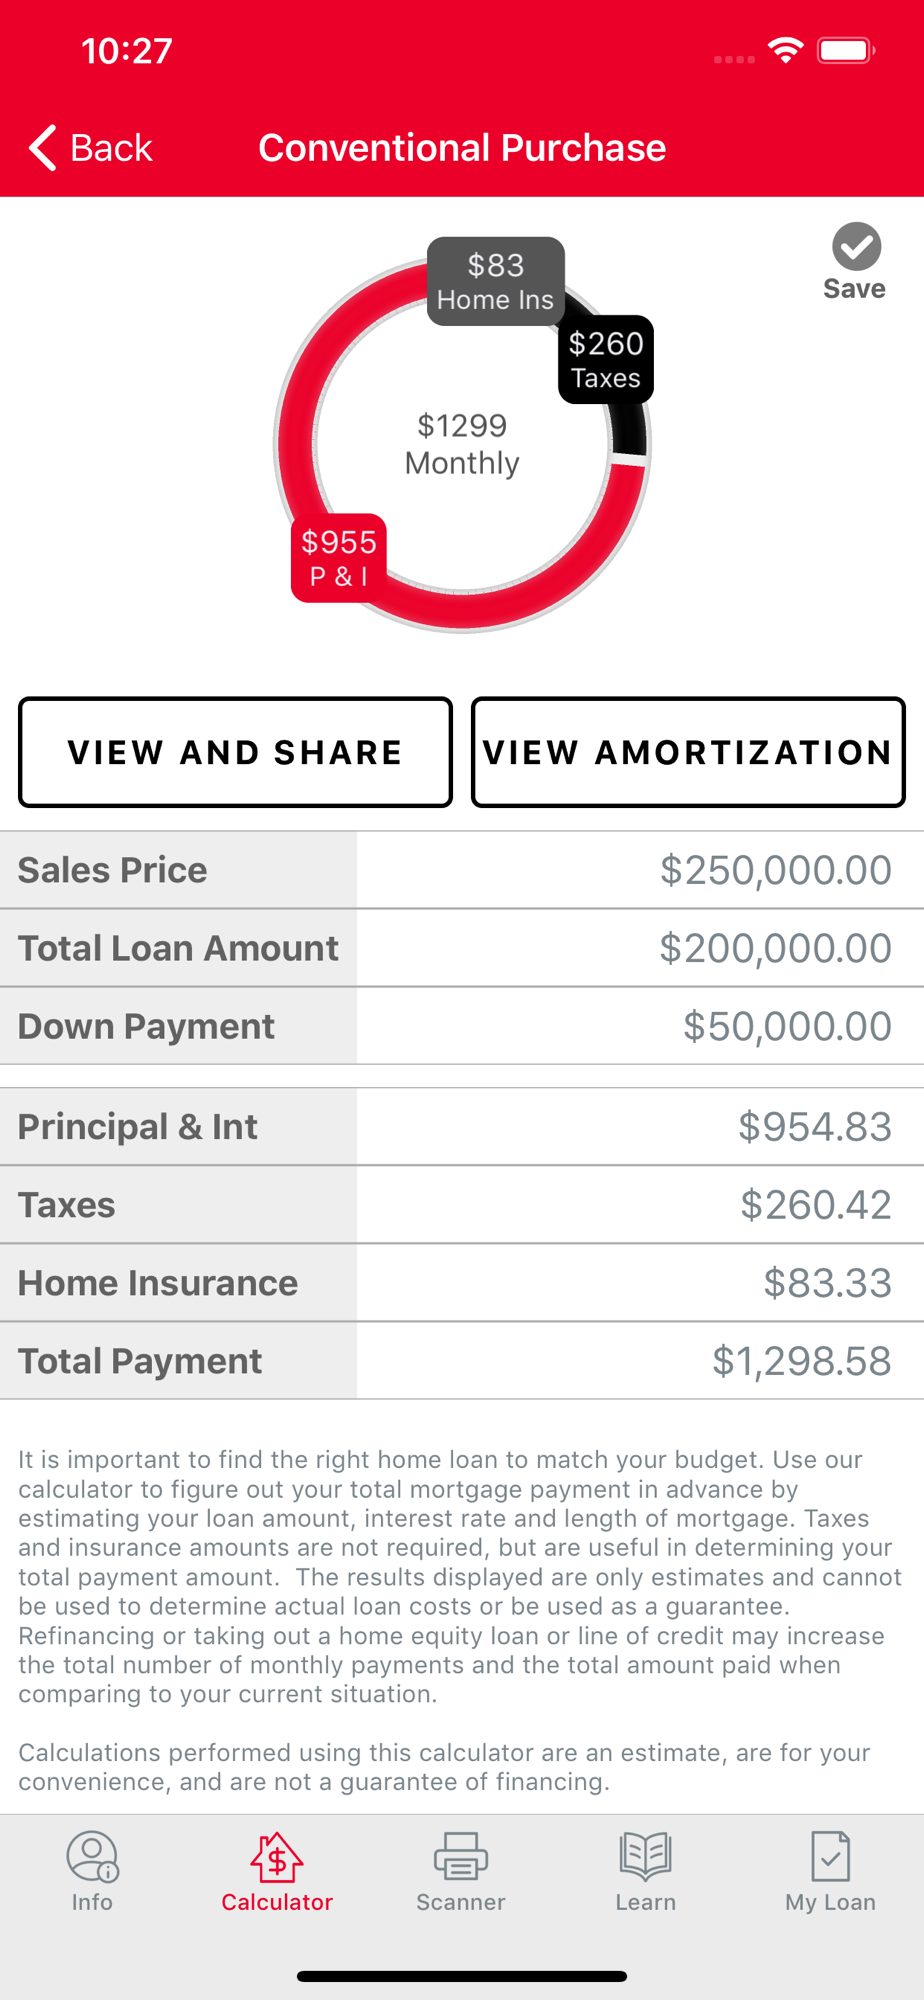Tap the Home Insurance amount row
This screenshot has width=924, height=2000.
click(462, 1283)
